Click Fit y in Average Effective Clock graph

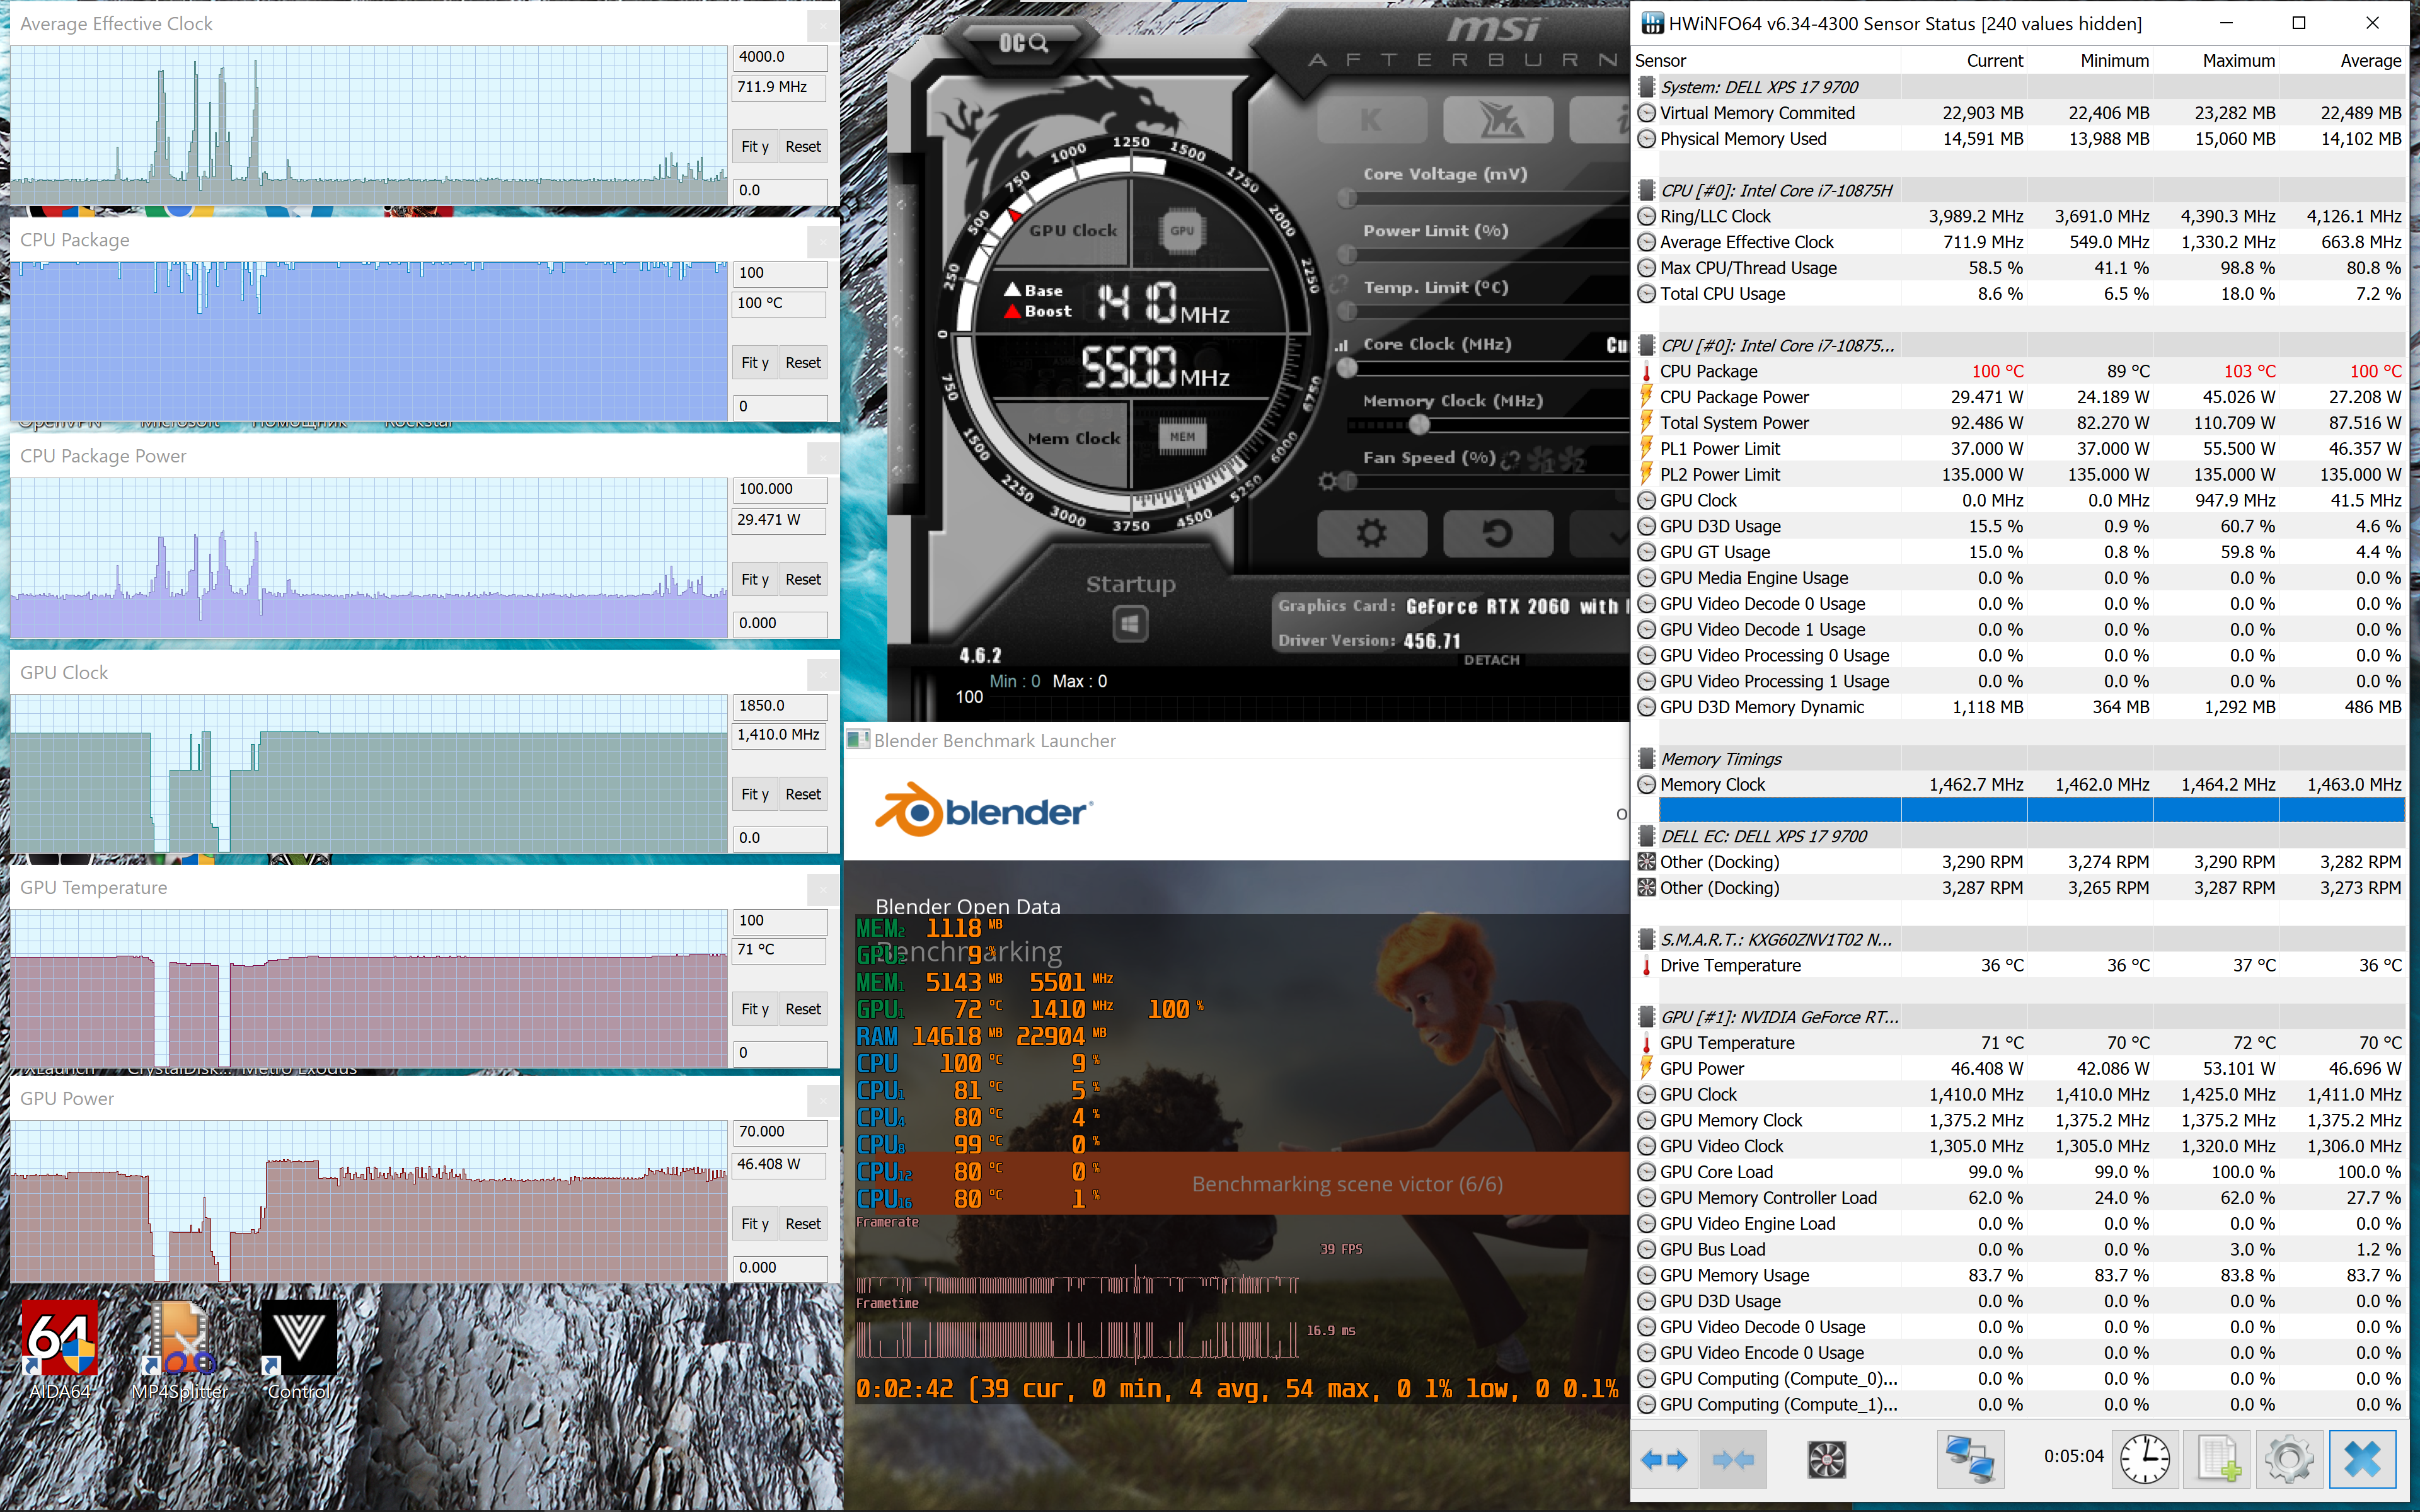pyautogui.click(x=755, y=146)
